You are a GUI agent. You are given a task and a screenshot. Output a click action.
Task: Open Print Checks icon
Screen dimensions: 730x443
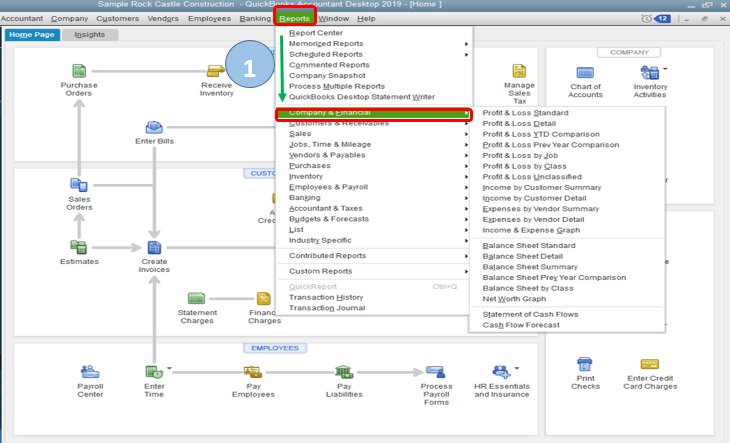pos(585,364)
